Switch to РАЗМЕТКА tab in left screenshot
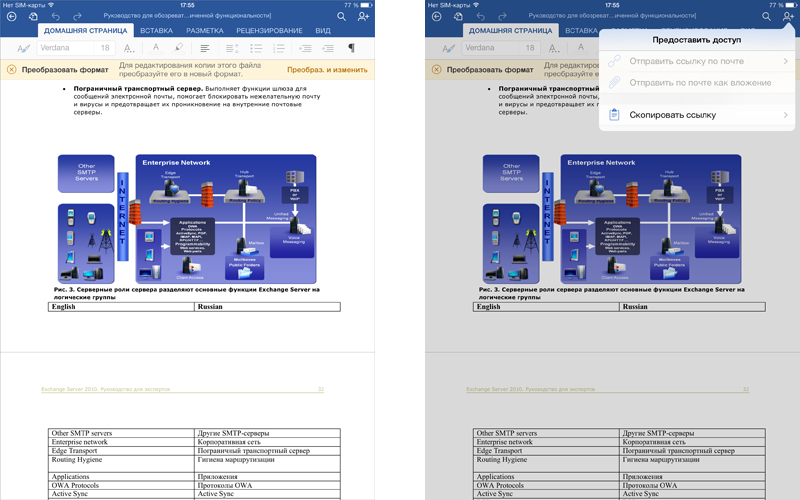800x500 pixels. [x=205, y=31]
